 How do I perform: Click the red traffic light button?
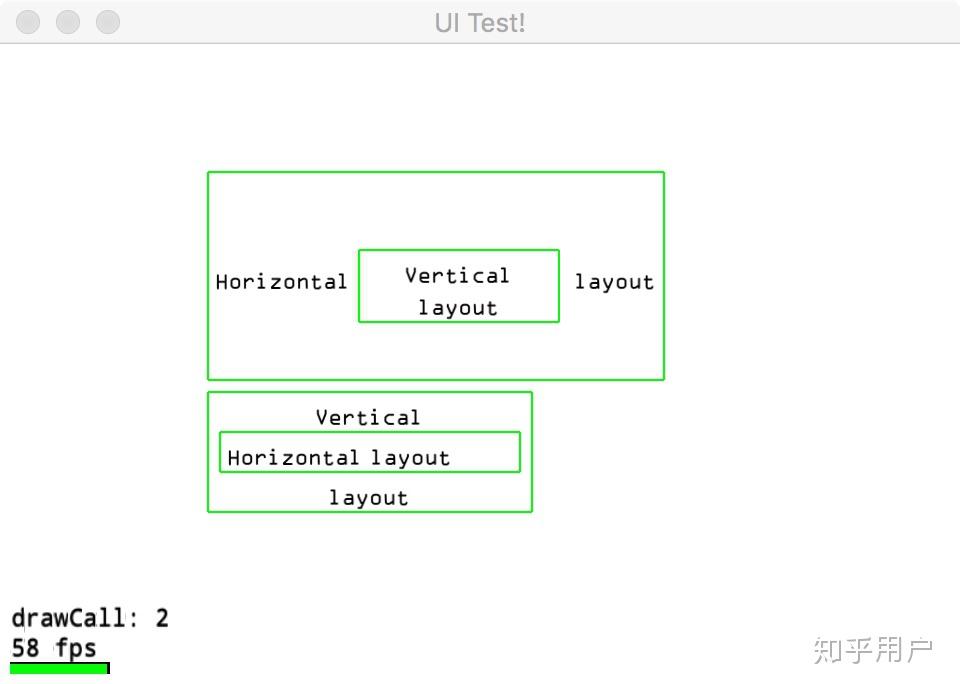click(27, 22)
